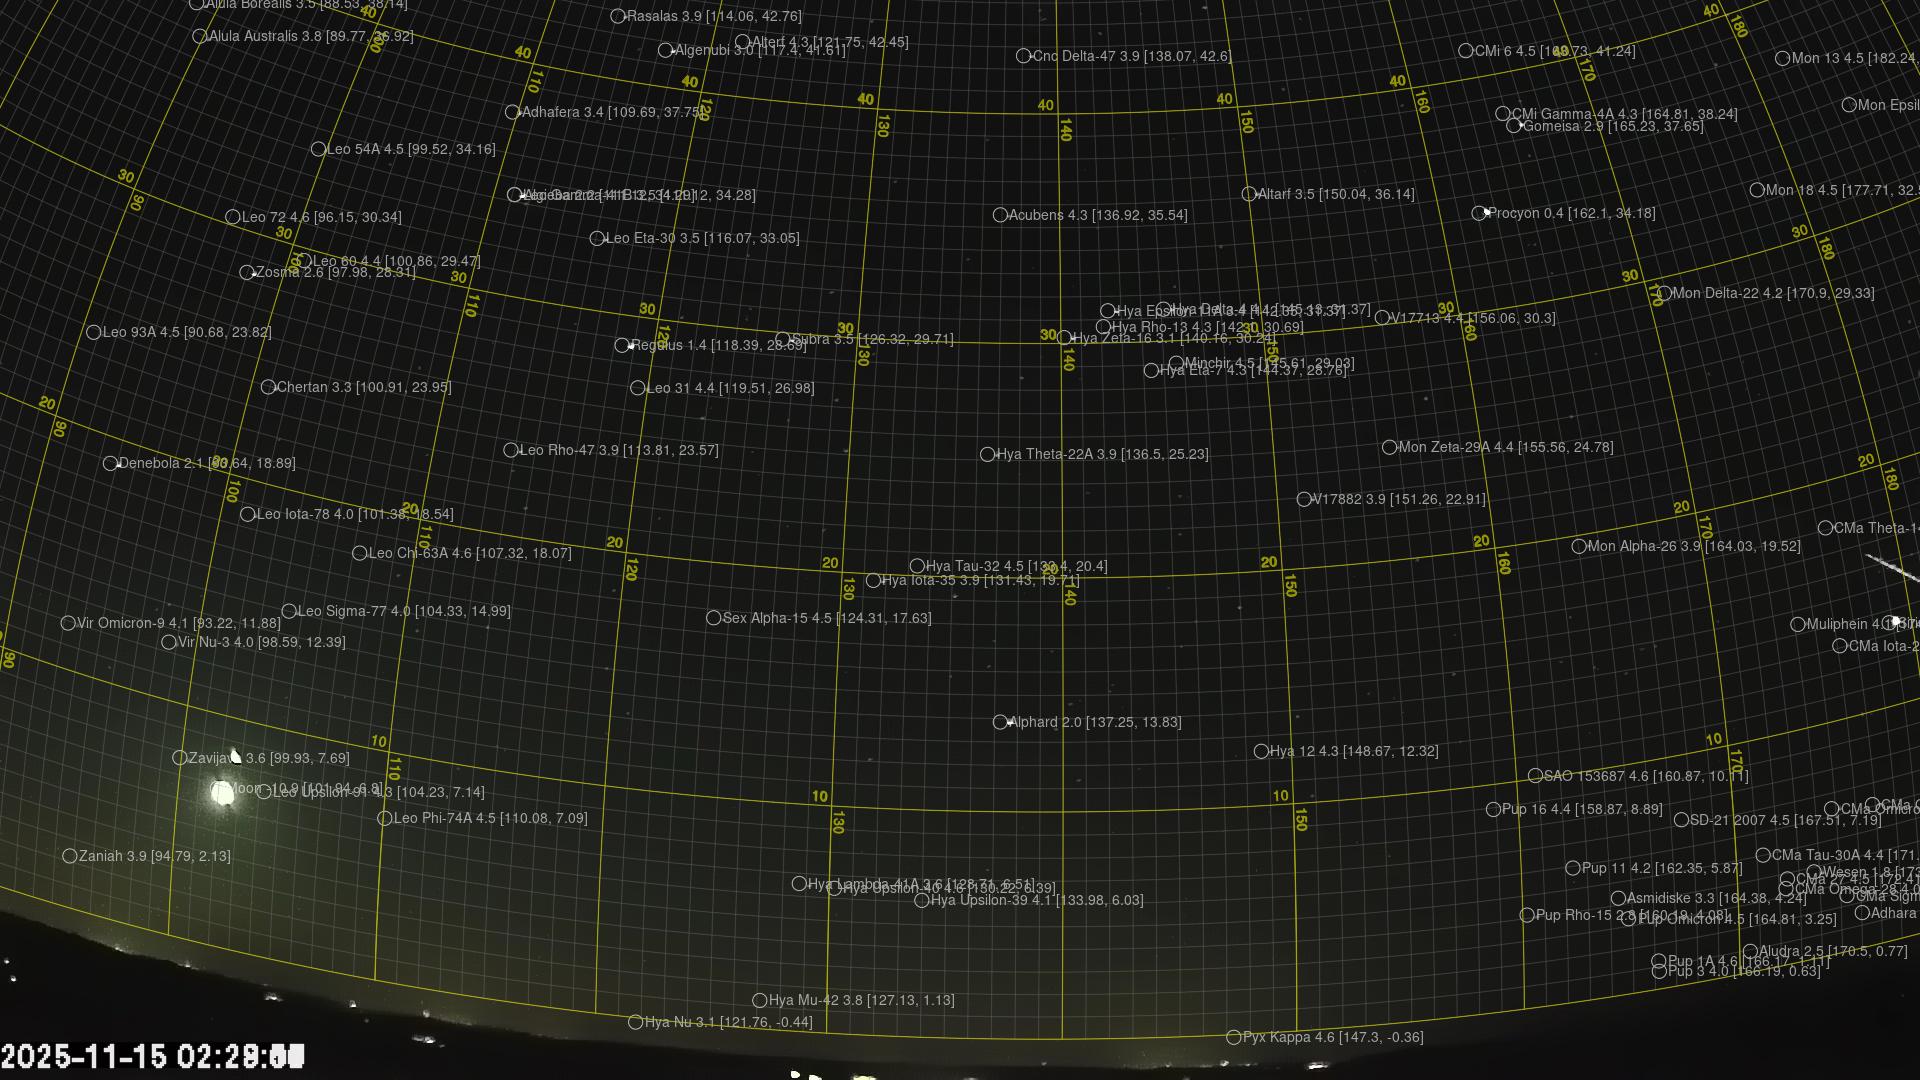
Task: Click the 2025-11-15 timestamp overlay
Action: [152, 1056]
